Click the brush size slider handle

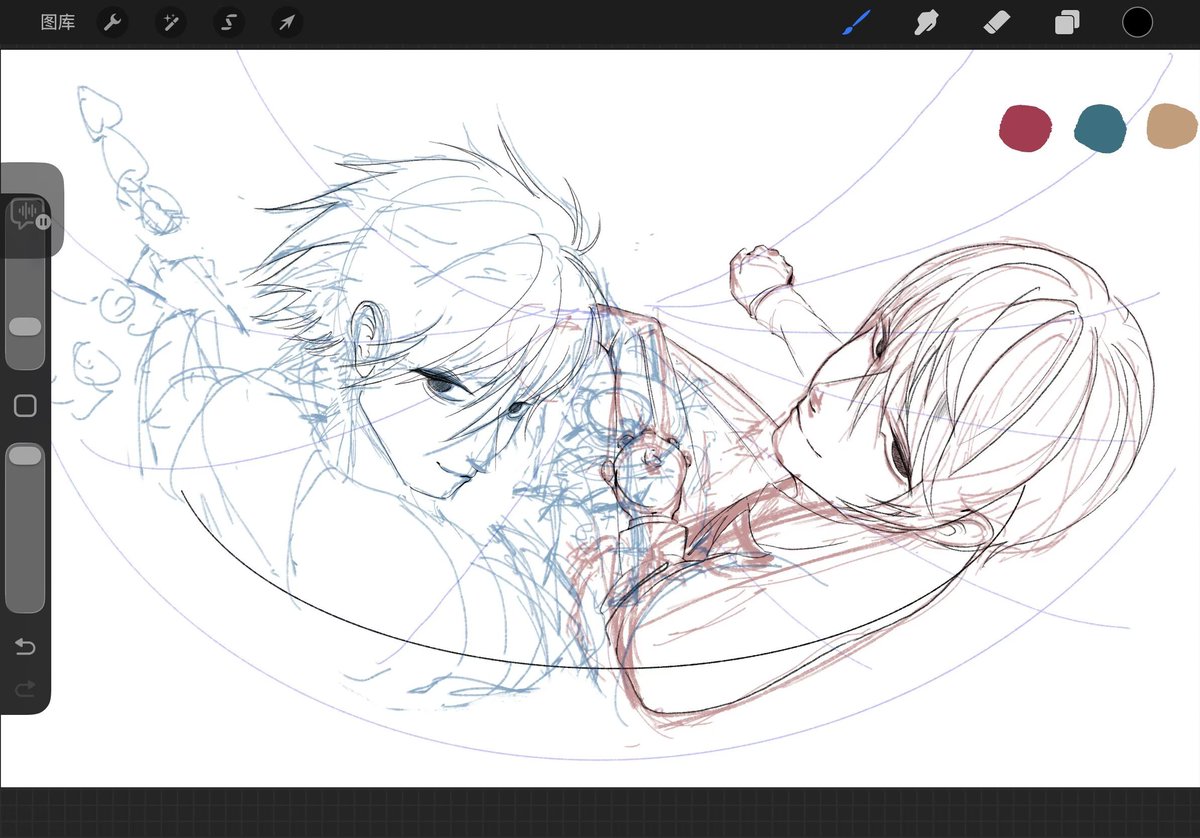point(25,327)
